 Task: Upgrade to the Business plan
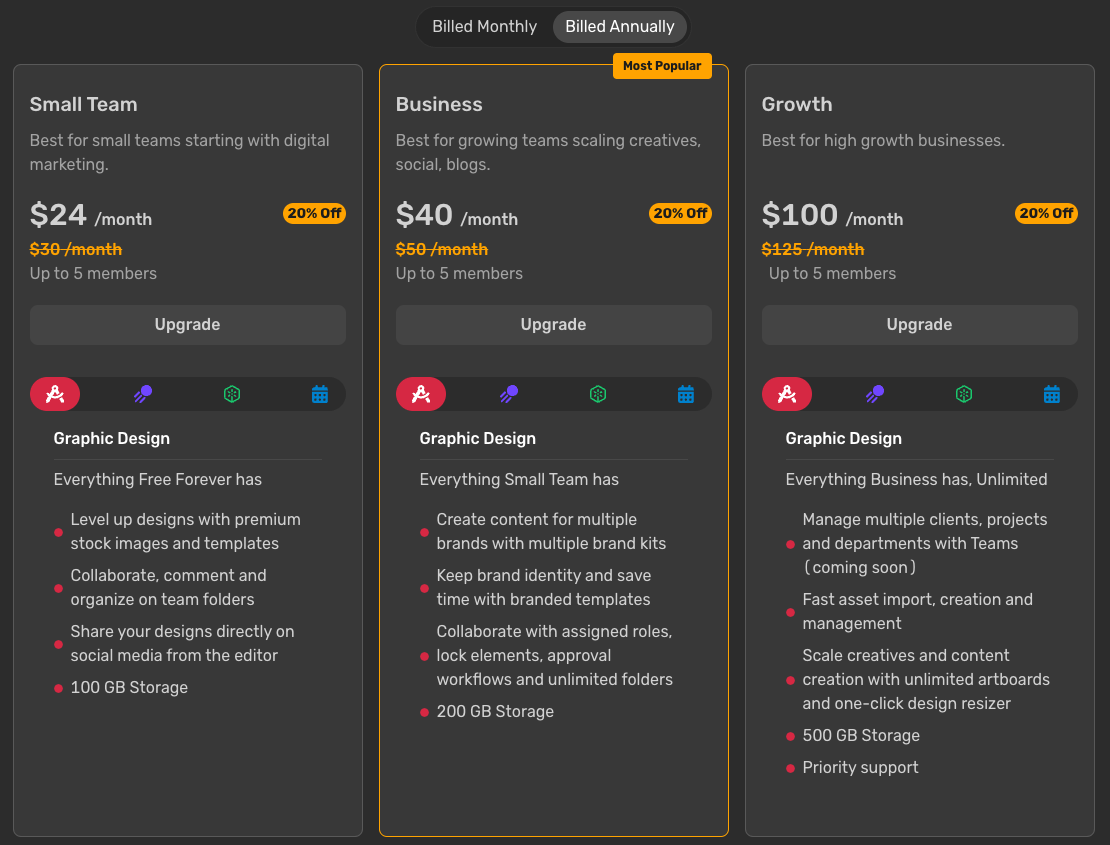pos(553,324)
